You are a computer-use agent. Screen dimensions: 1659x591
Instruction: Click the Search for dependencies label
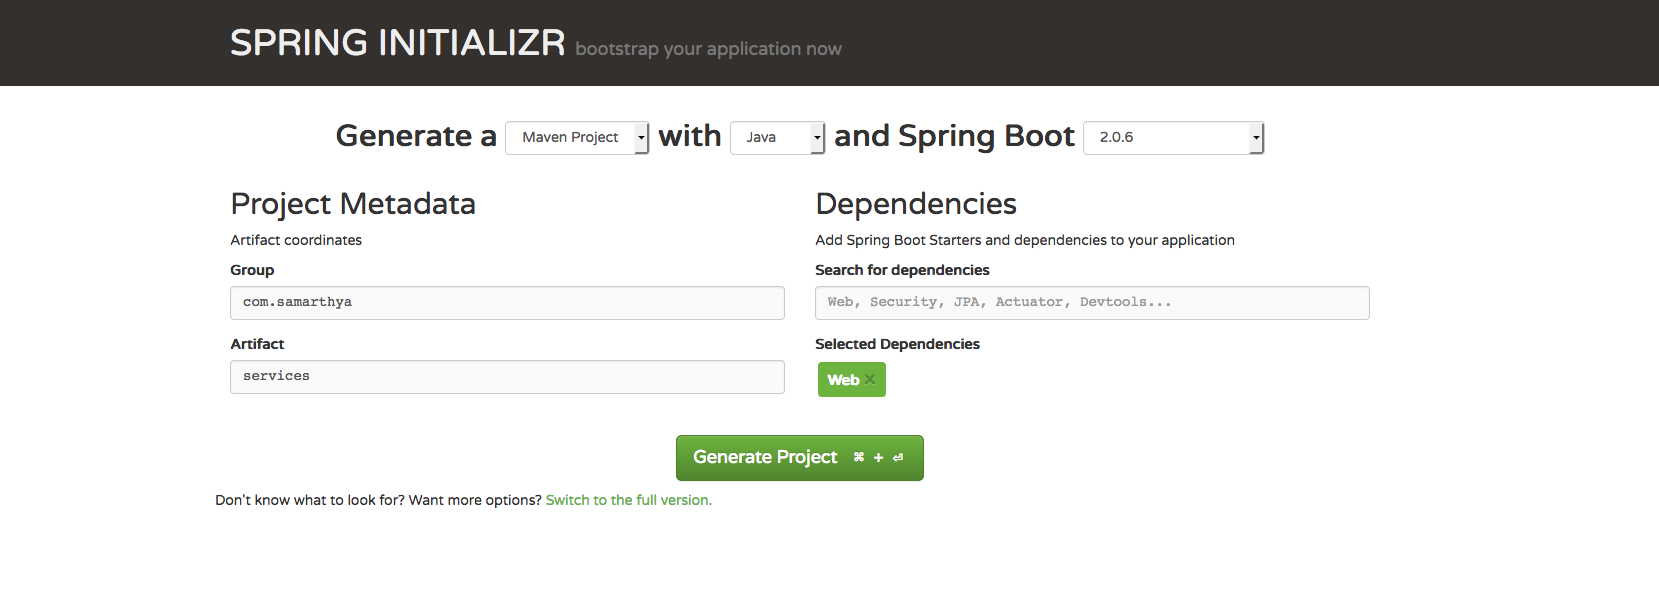902,270
